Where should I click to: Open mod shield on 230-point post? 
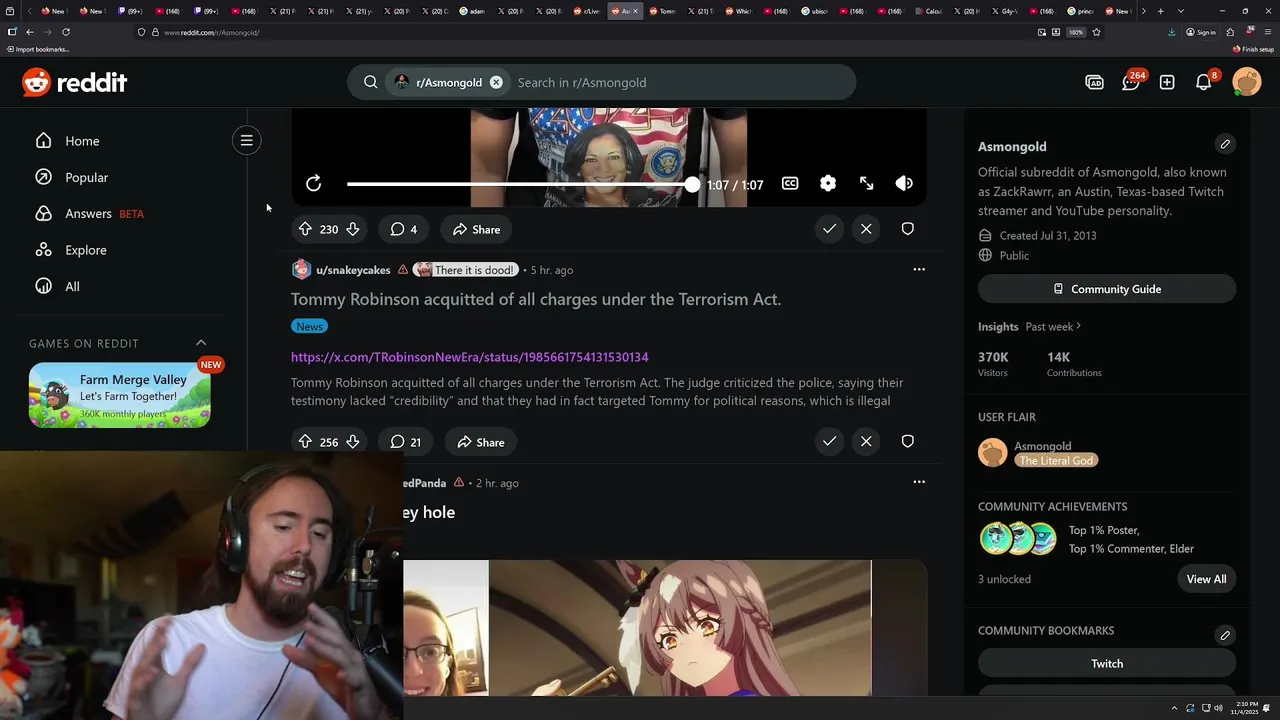pos(908,229)
